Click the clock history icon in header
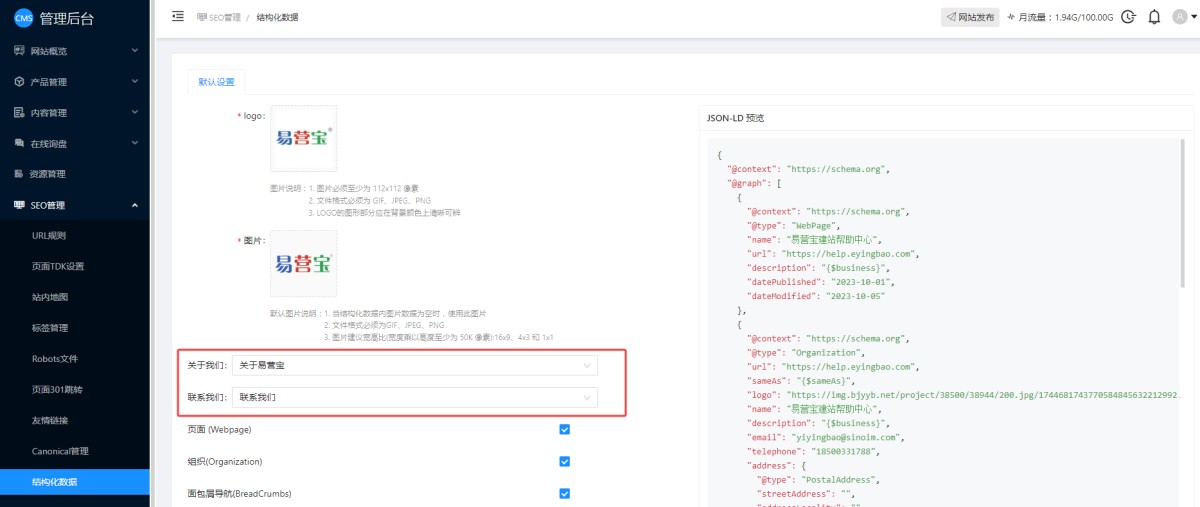 (x=1129, y=17)
